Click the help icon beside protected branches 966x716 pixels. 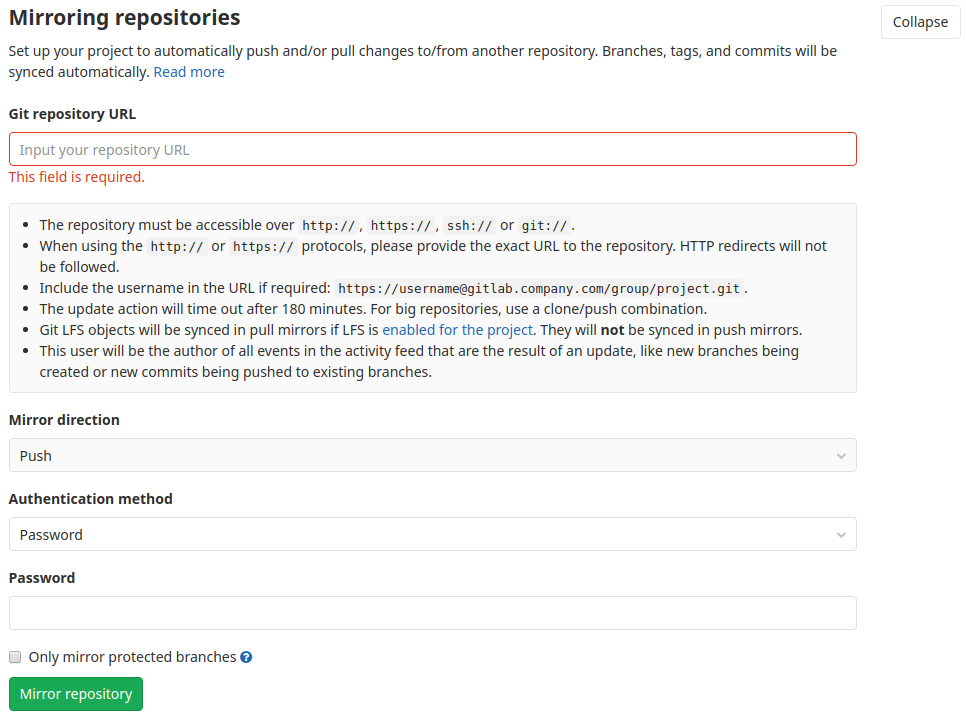(246, 657)
